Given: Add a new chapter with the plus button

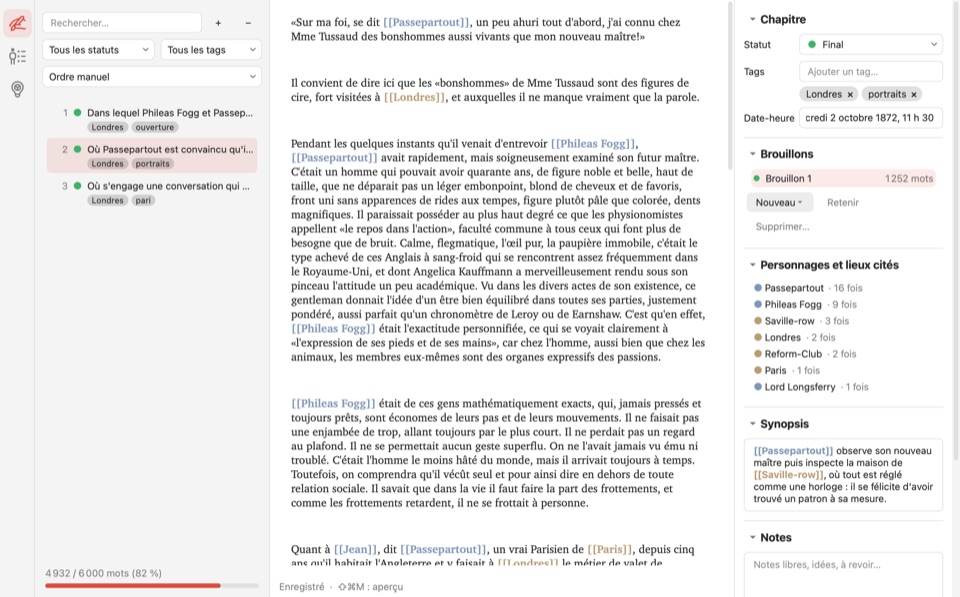Looking at the screenshot, I should click(x=218, y=23).
